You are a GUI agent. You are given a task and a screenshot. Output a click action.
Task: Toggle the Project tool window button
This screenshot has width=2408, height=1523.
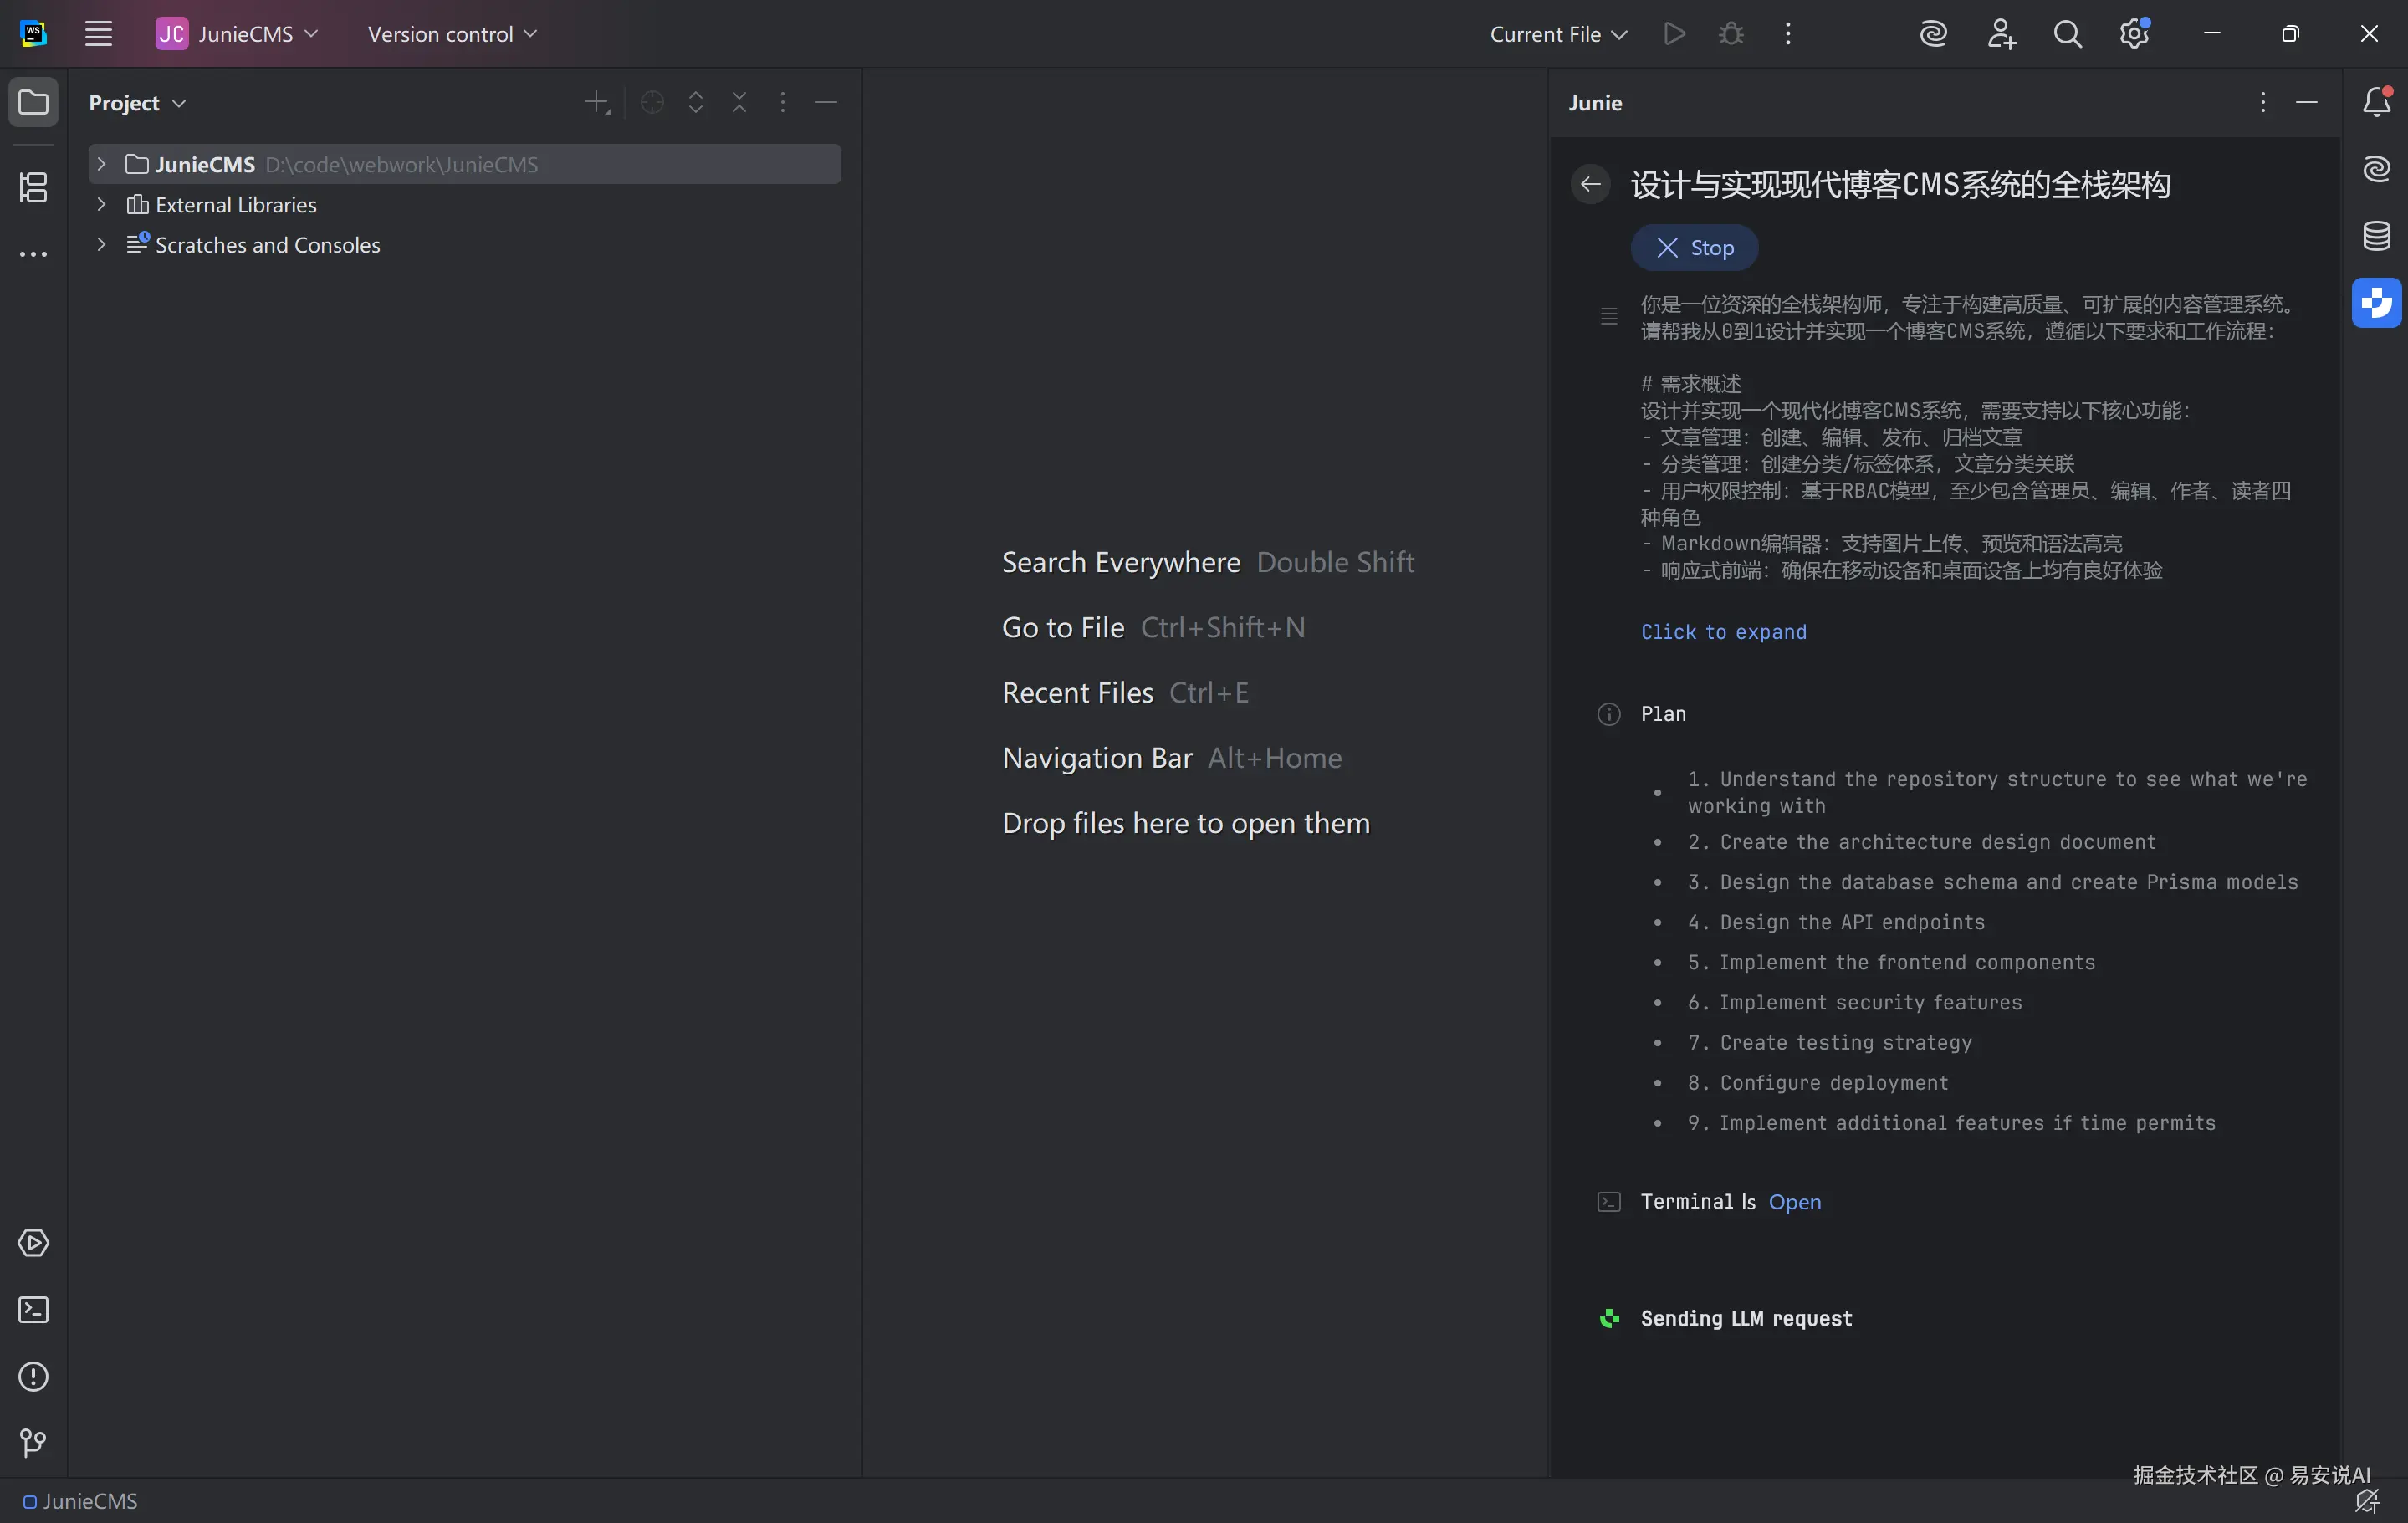point(33,102)
